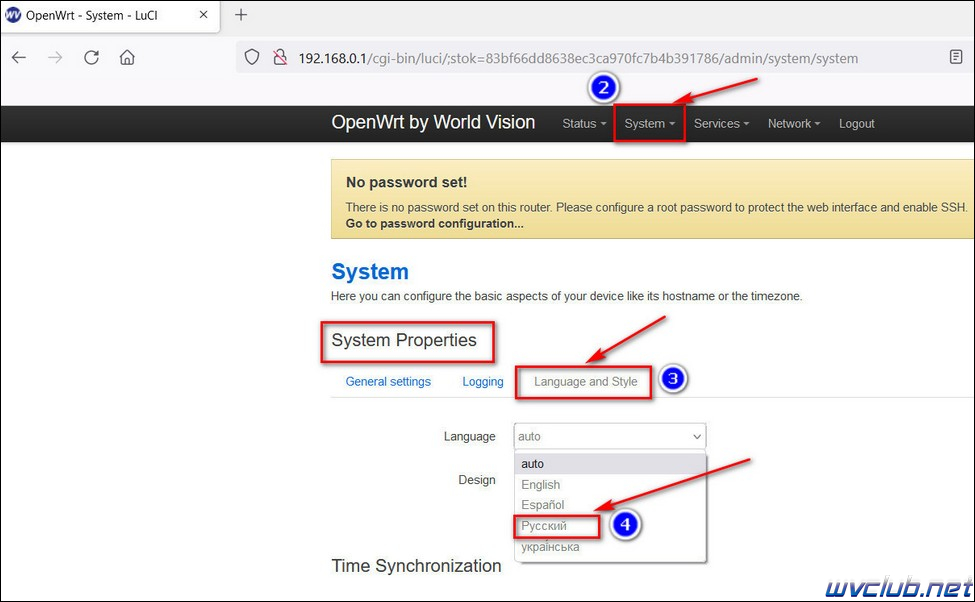Switch to the General settings tab
Viewport: 975px width, 602px height.
click(x=388, y=382)
